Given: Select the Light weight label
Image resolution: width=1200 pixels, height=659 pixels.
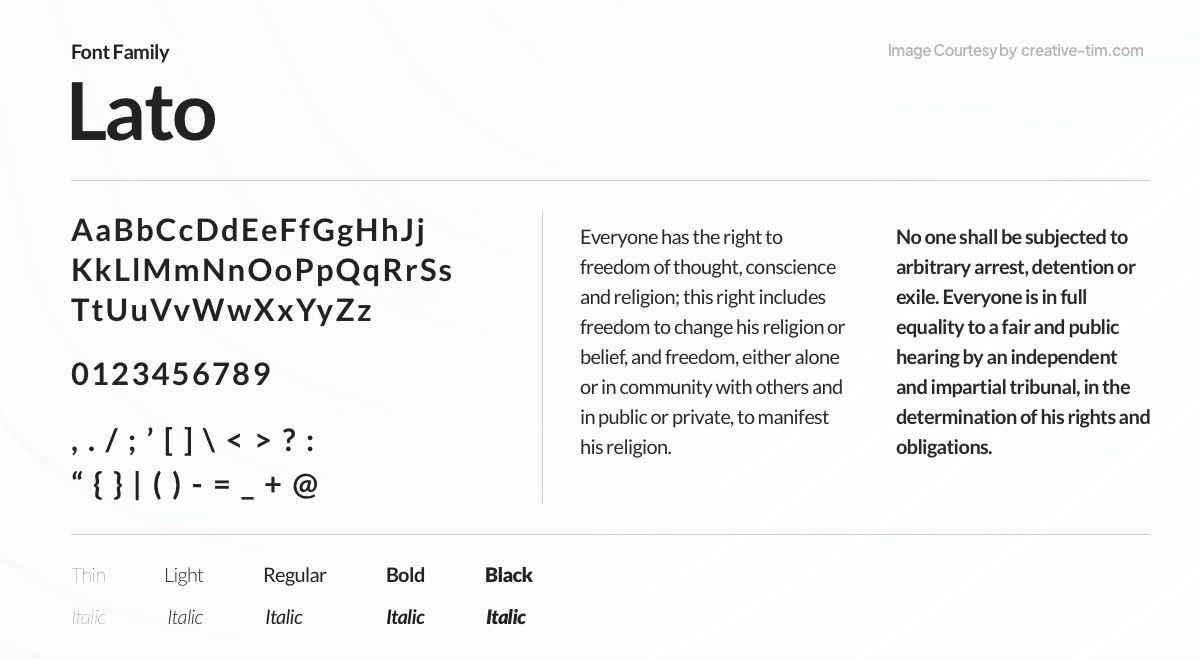Looking at the screenshot, I should coord(184,575).
